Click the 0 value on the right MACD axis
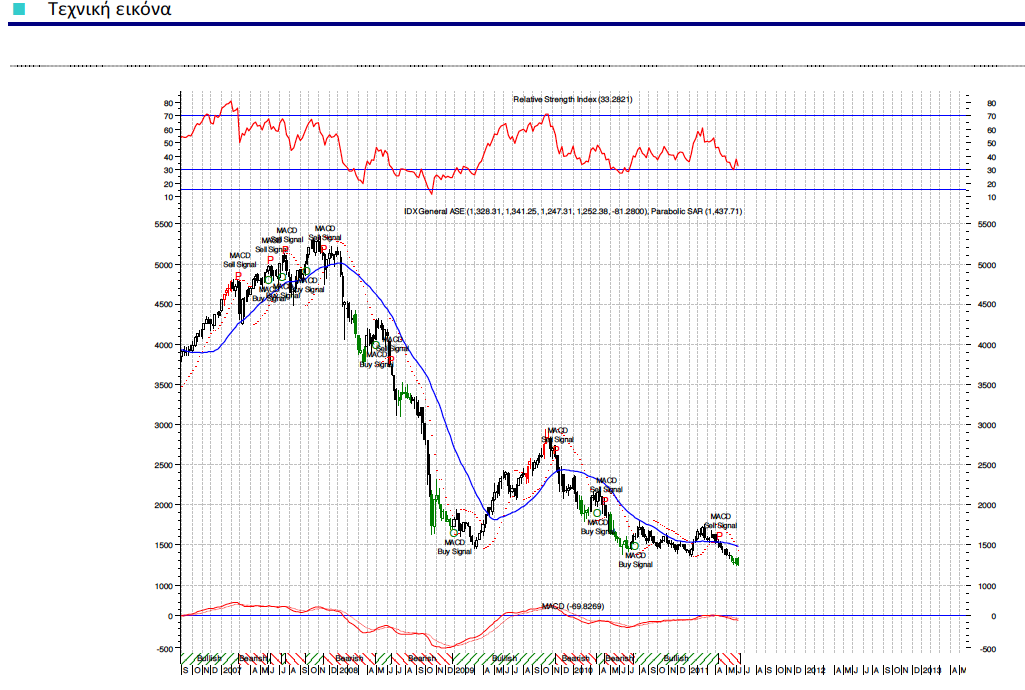The width and height of the screenshot is (1025, 690). tap(994, 616)
